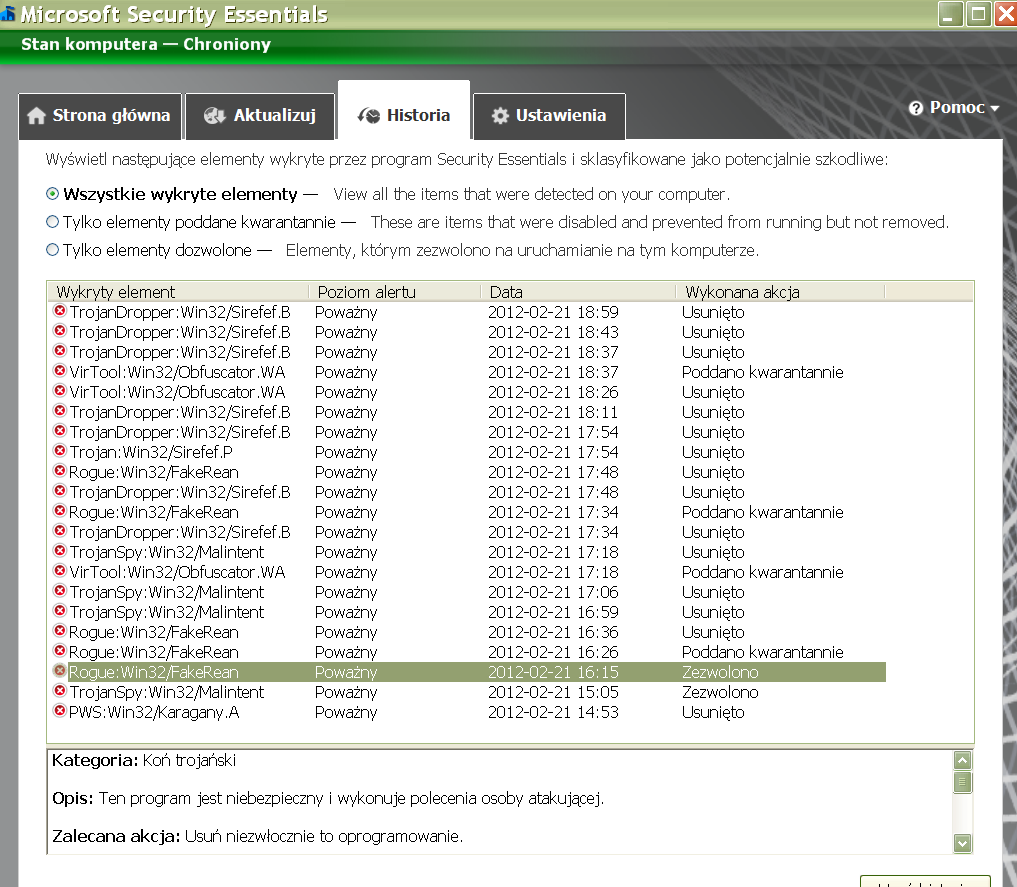Click 'Usunięto' in the PWS:Win32/Karagany.A row
This screenshot has height=887, width=1017.
pos(713,713)
